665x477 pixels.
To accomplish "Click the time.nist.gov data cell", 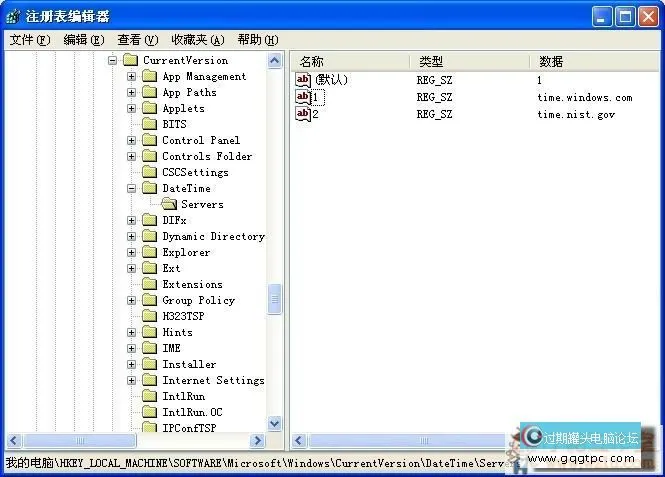I will (x=576, y=114).
